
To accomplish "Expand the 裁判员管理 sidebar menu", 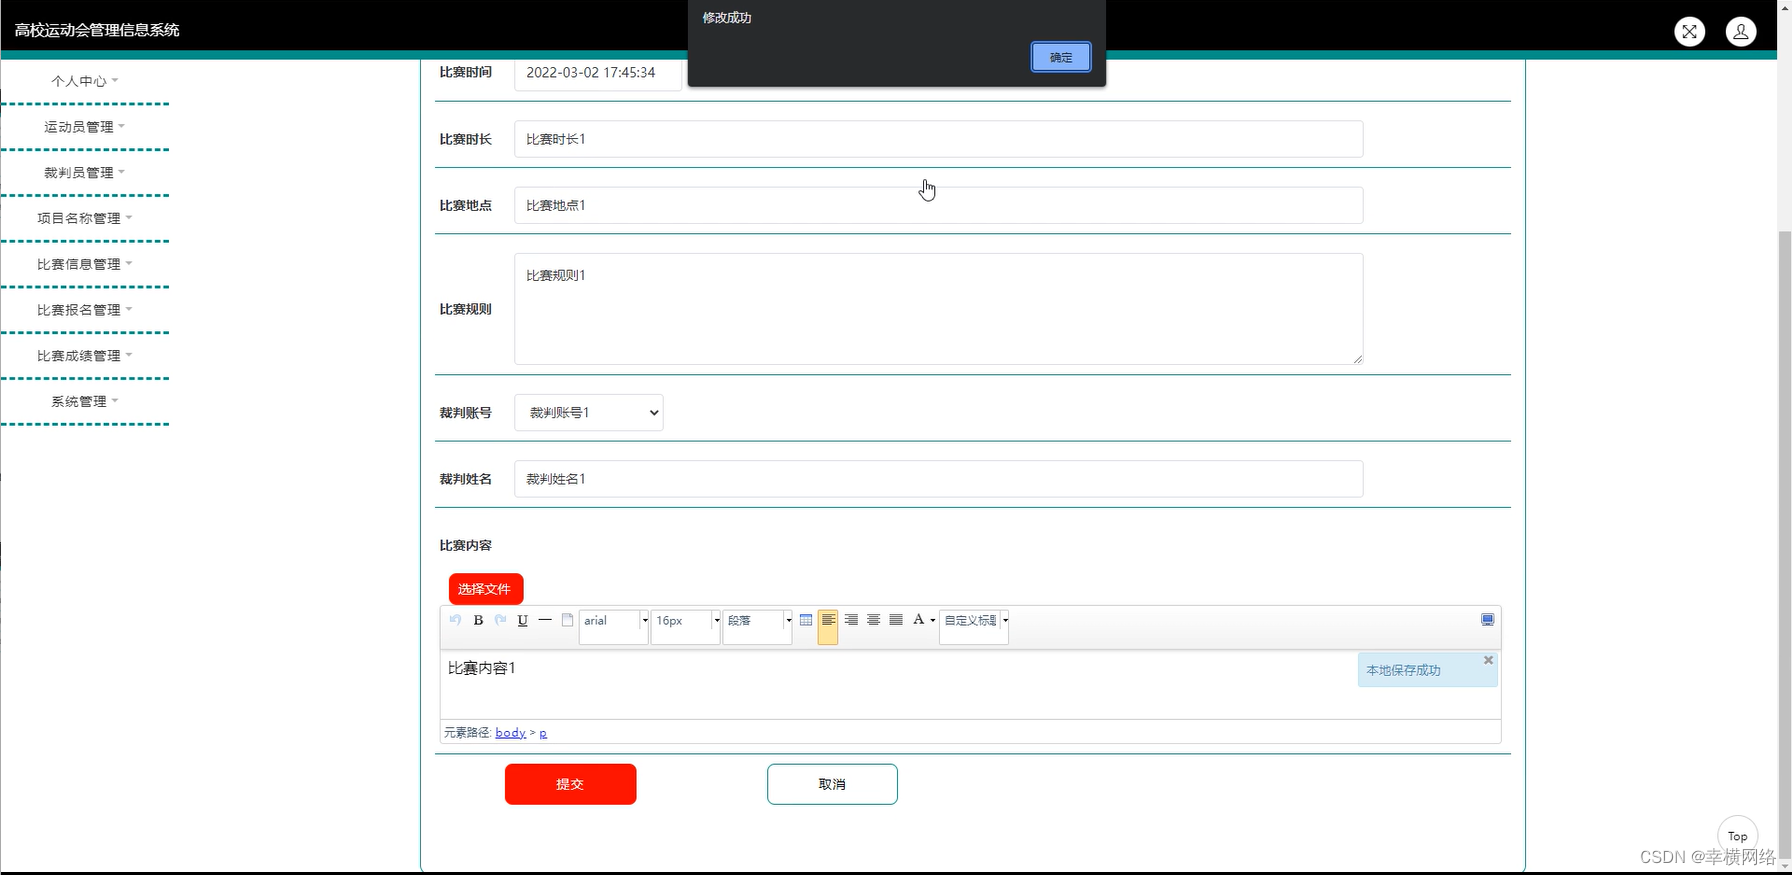I will point(85,173).
